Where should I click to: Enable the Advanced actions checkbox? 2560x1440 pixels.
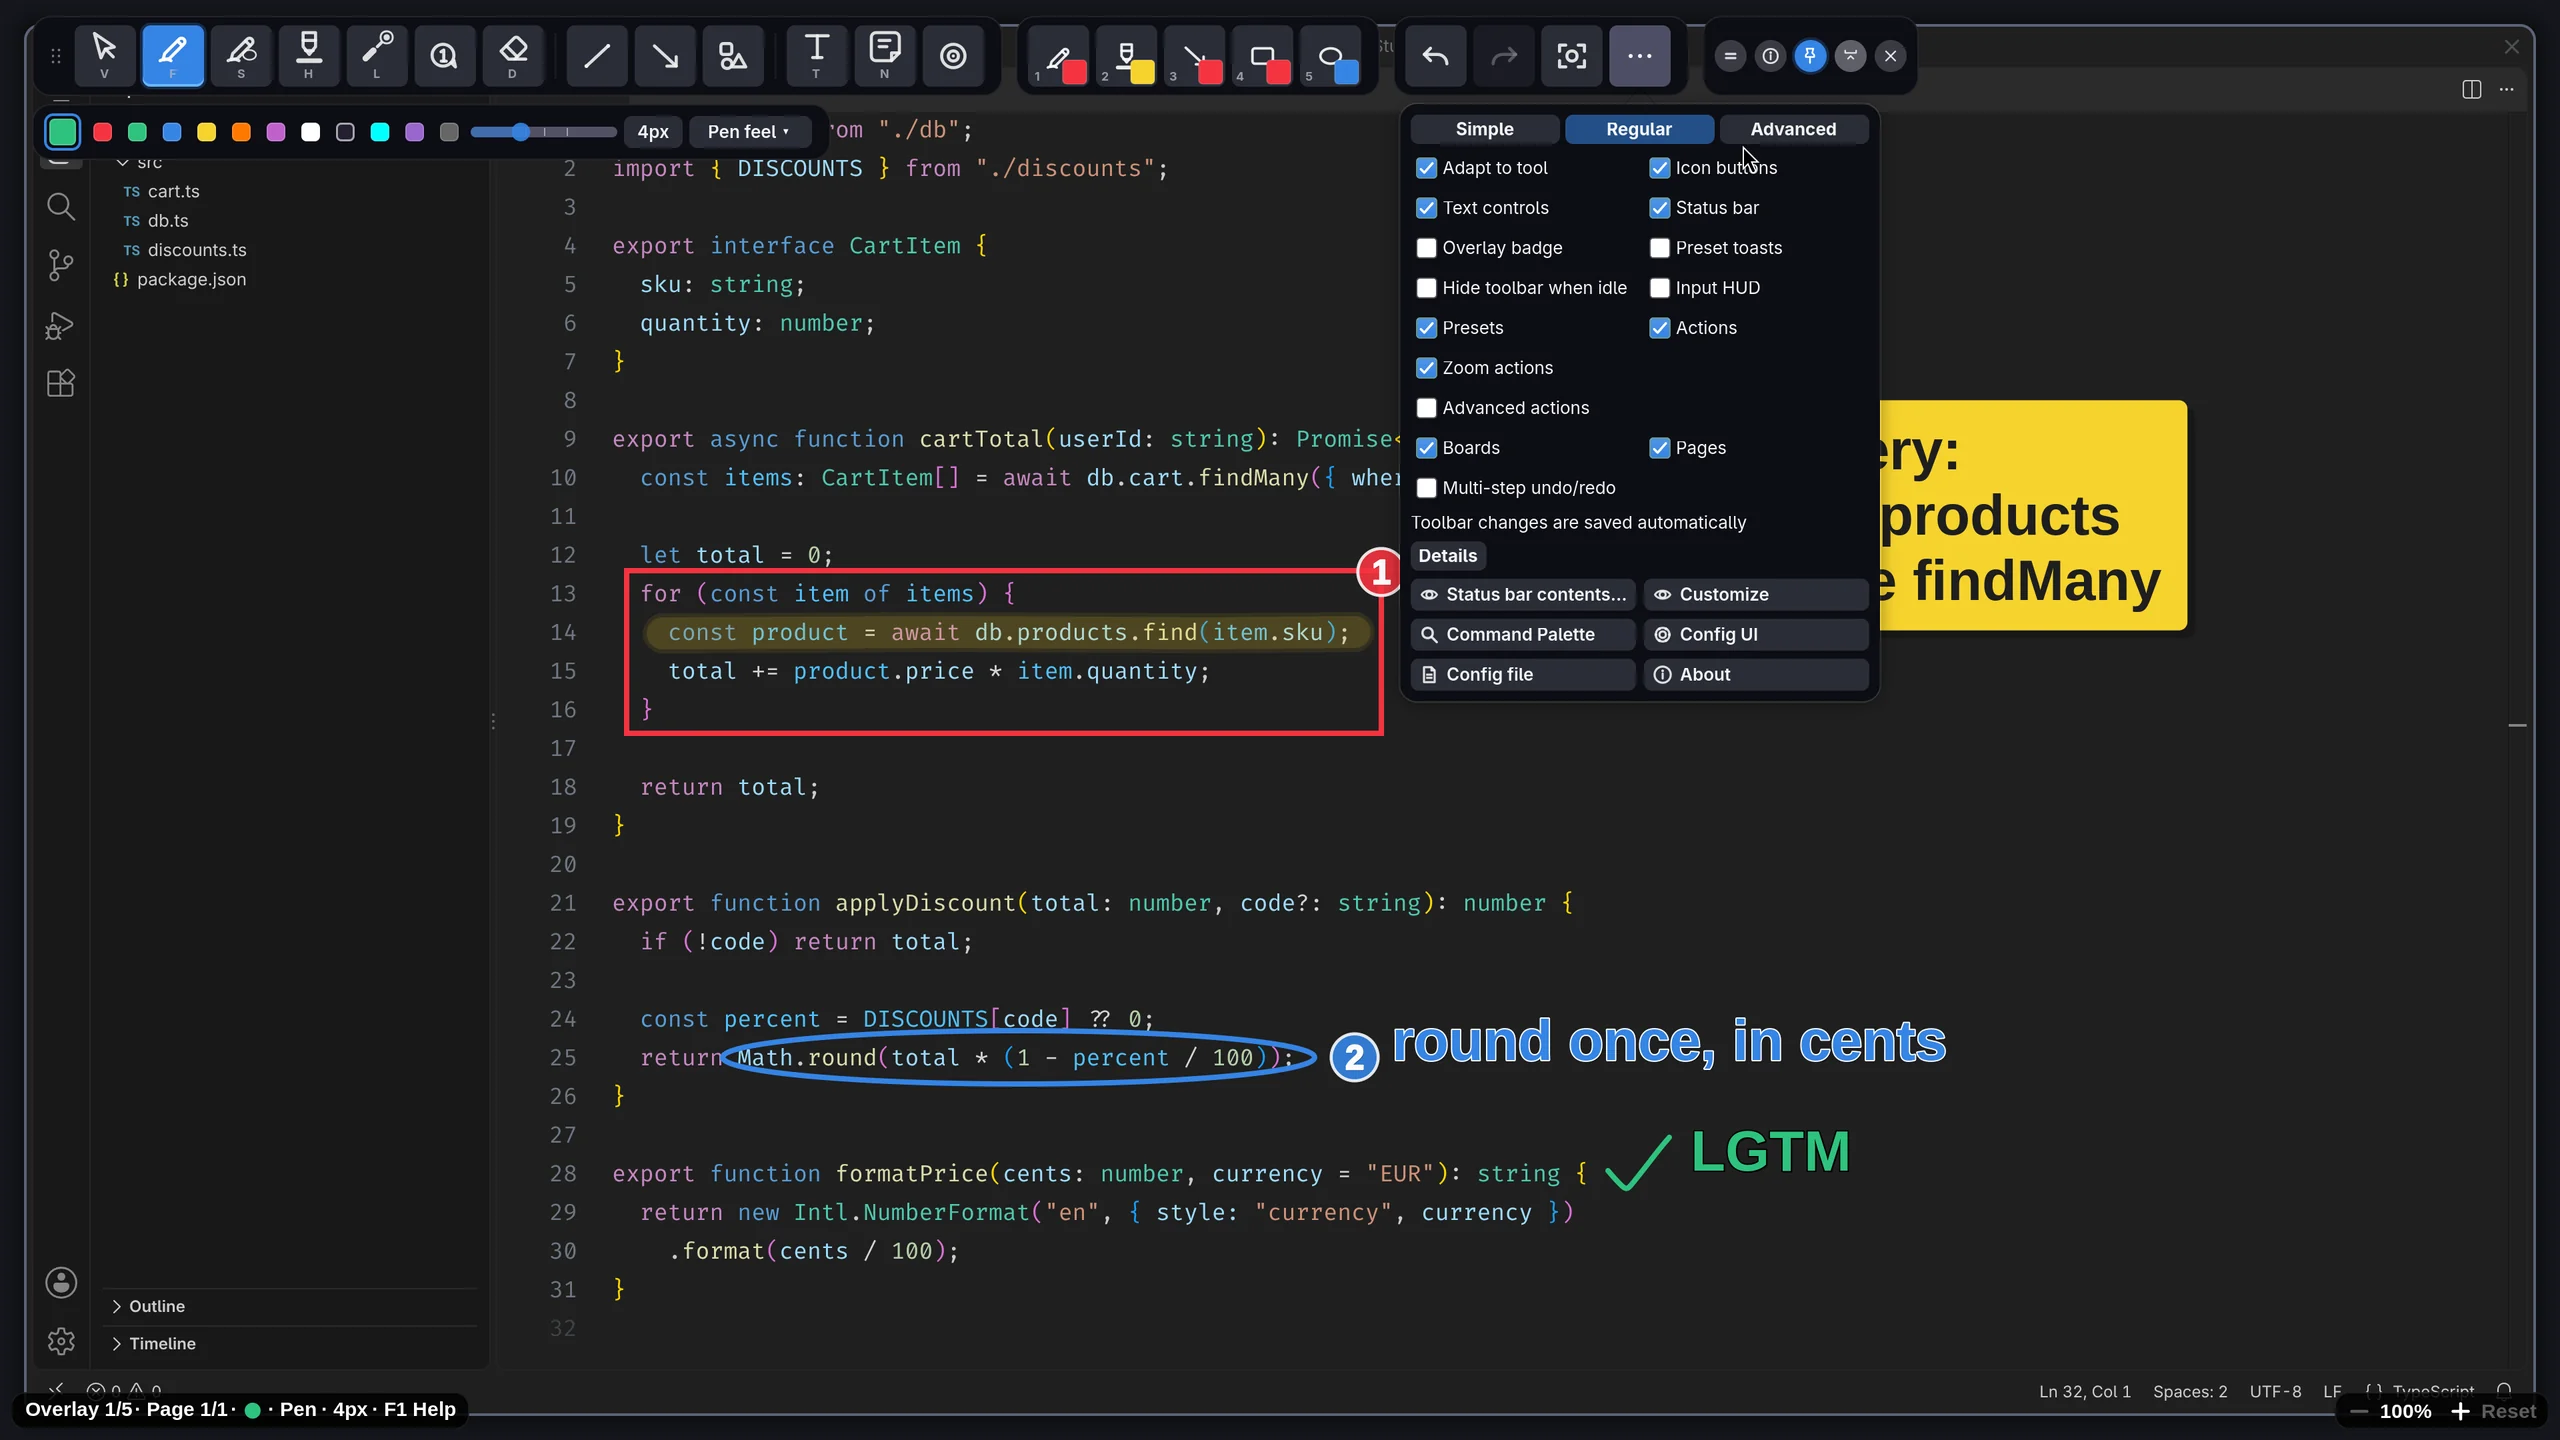click(1427, 408)
